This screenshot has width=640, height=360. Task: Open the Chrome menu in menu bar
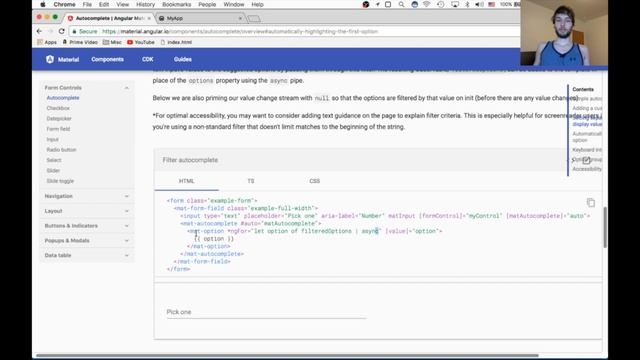click(x=64, y=4)
